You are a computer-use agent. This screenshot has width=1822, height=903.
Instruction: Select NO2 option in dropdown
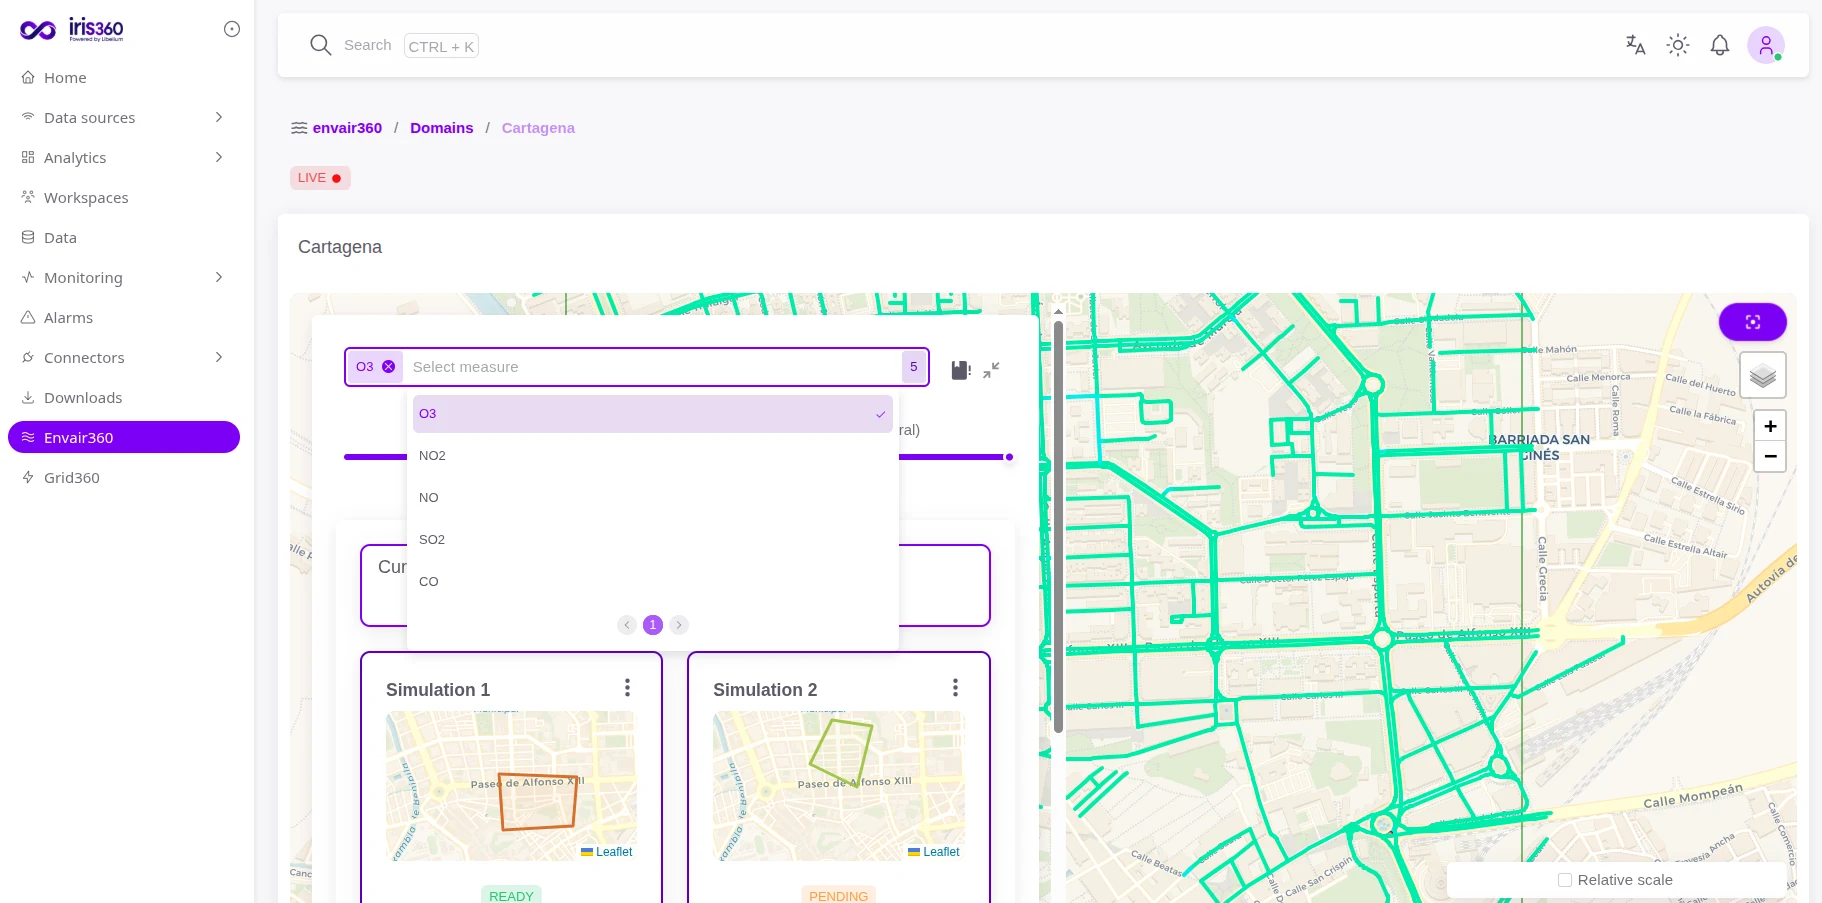652,456
